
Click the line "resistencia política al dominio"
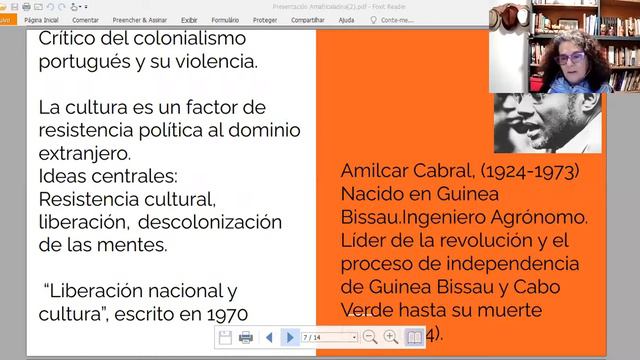169,131
